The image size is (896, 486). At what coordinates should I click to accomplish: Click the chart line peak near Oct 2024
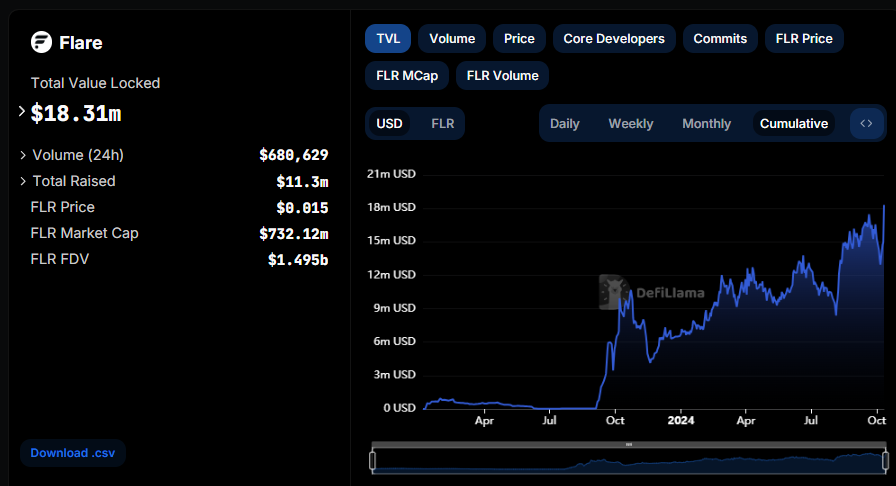point(884,206)
